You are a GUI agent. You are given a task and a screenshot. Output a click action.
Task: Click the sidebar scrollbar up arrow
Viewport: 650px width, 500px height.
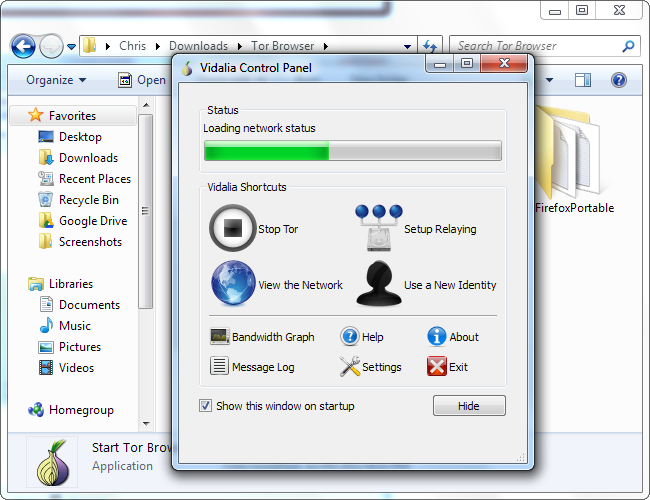[x=146, y=105]
